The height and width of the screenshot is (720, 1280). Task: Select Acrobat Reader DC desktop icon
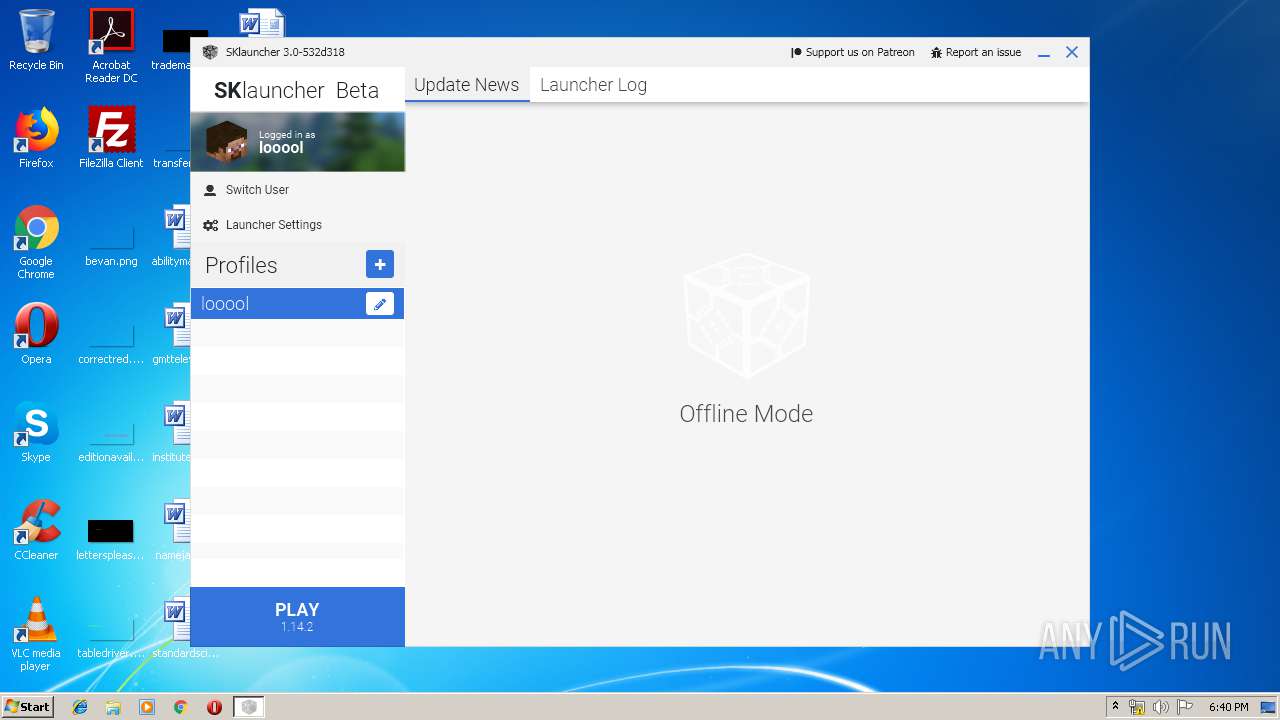tap(111, 46)
